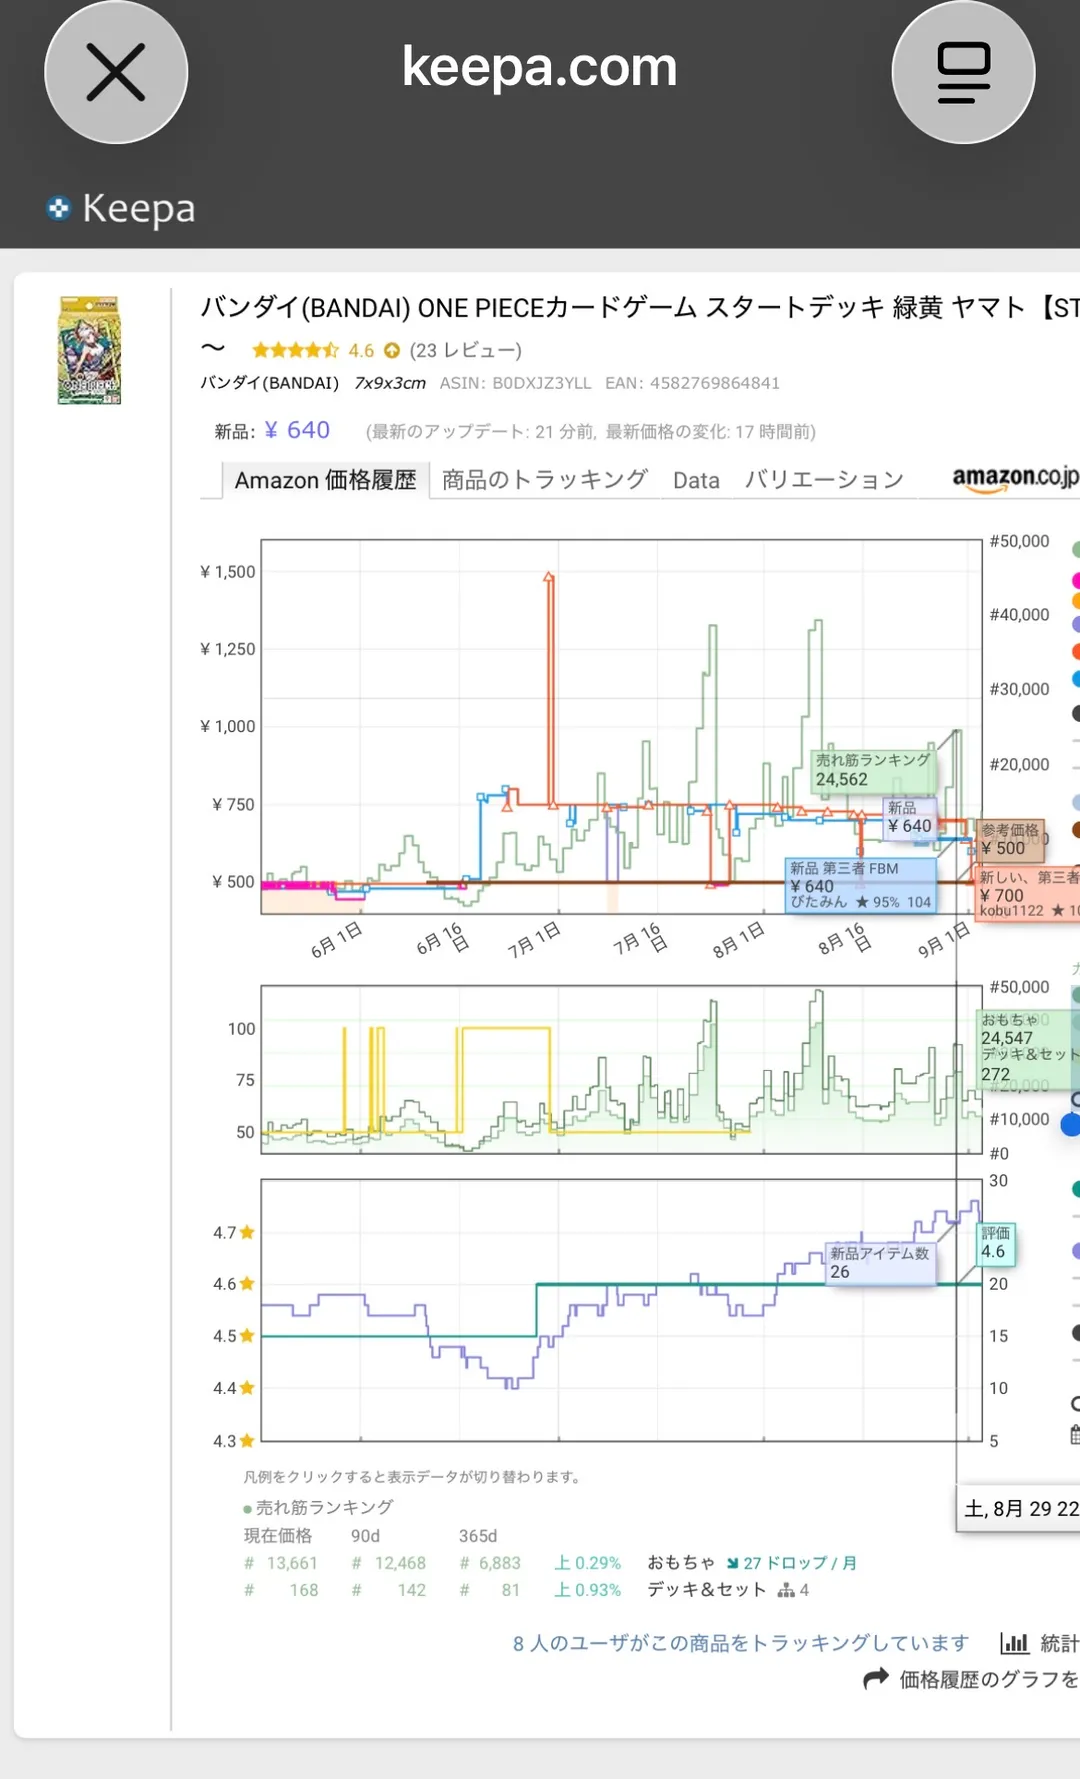The width and height of the screenshot is (1080, 1779).
Task: Click the 90d rank value 12,468
Action: (x=400, y=1563)
